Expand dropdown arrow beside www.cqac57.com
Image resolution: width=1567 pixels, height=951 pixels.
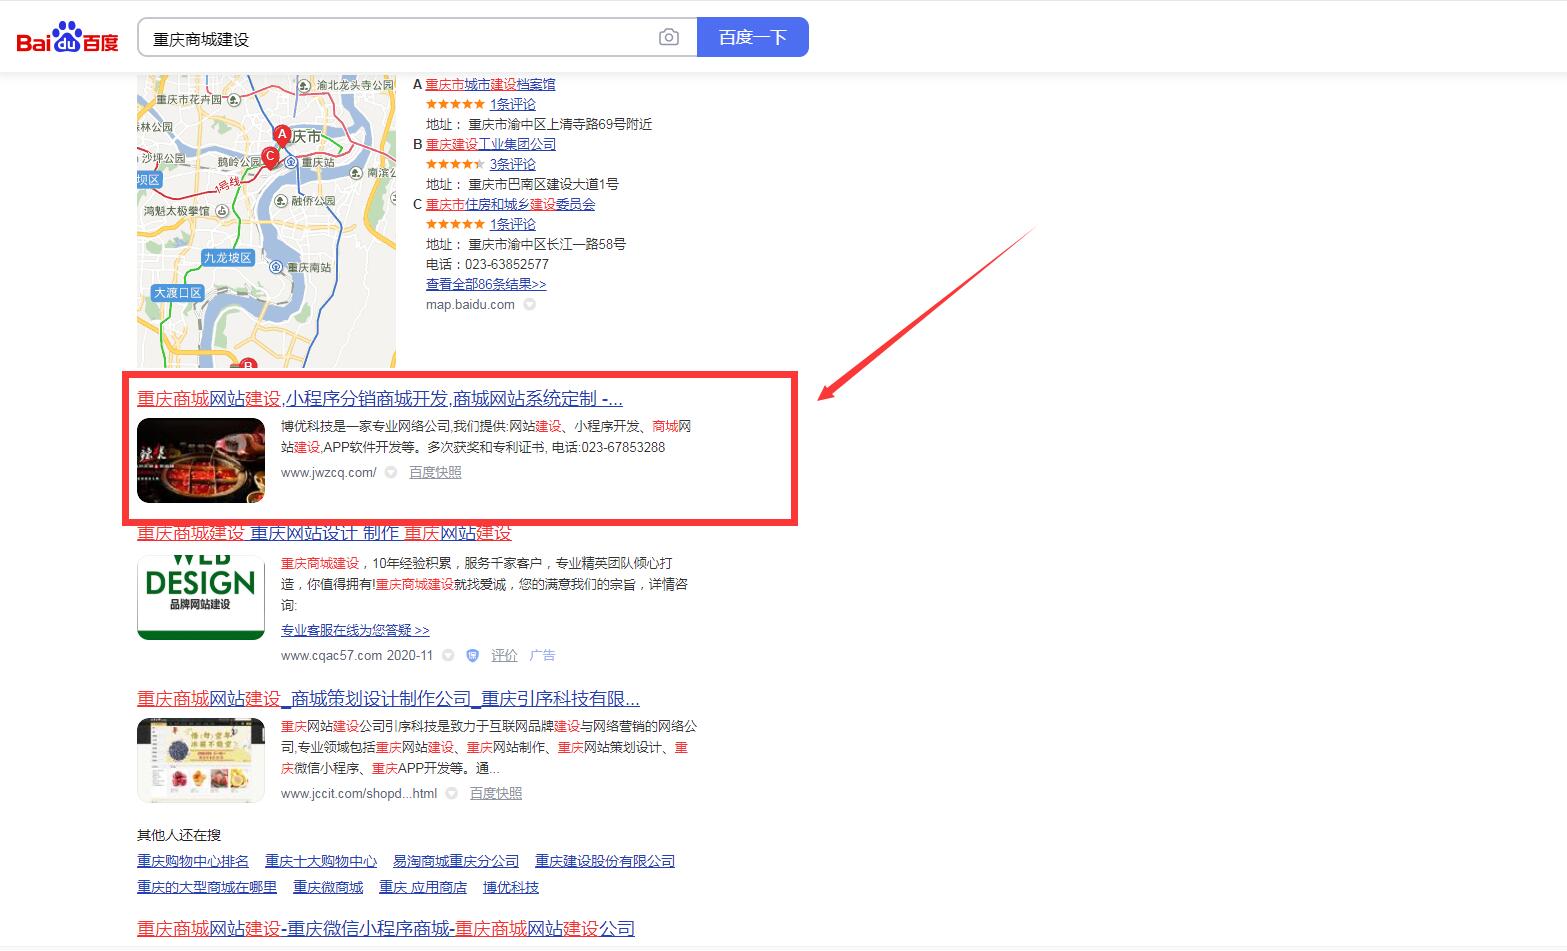(448, 656)
